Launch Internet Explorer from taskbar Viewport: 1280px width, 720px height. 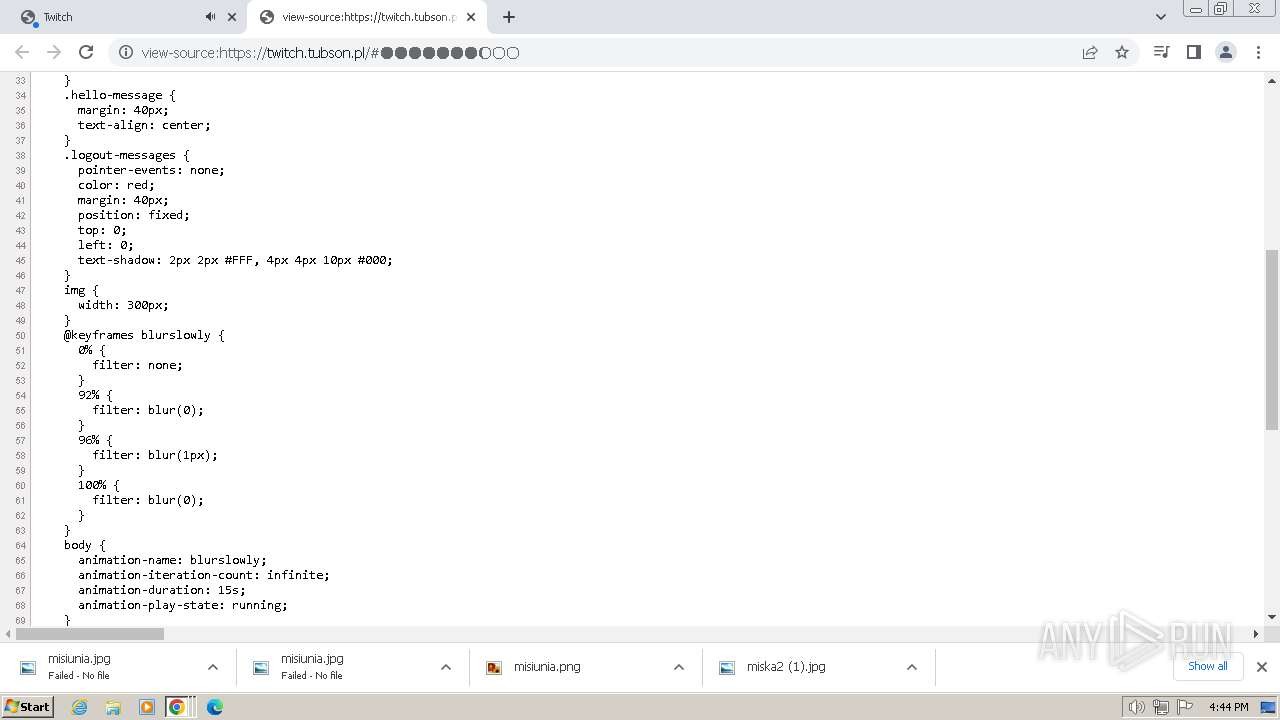tap(80, 707)
